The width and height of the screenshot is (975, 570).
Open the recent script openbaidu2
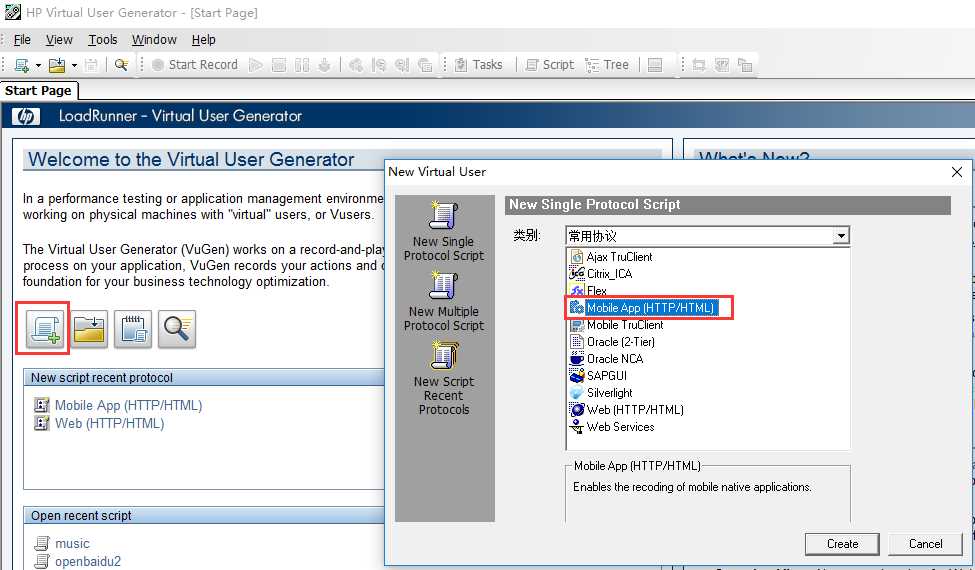pos(88,561)
